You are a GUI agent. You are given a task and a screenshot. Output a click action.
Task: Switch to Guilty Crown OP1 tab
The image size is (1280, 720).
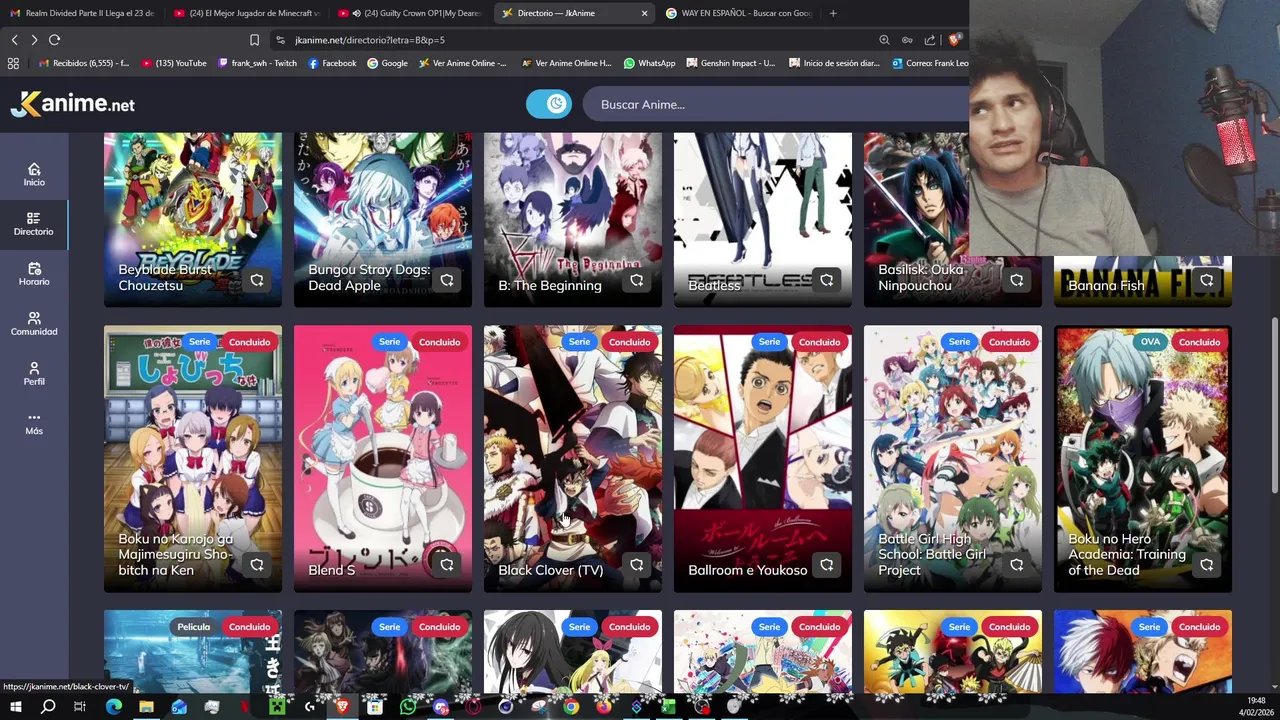410,13
